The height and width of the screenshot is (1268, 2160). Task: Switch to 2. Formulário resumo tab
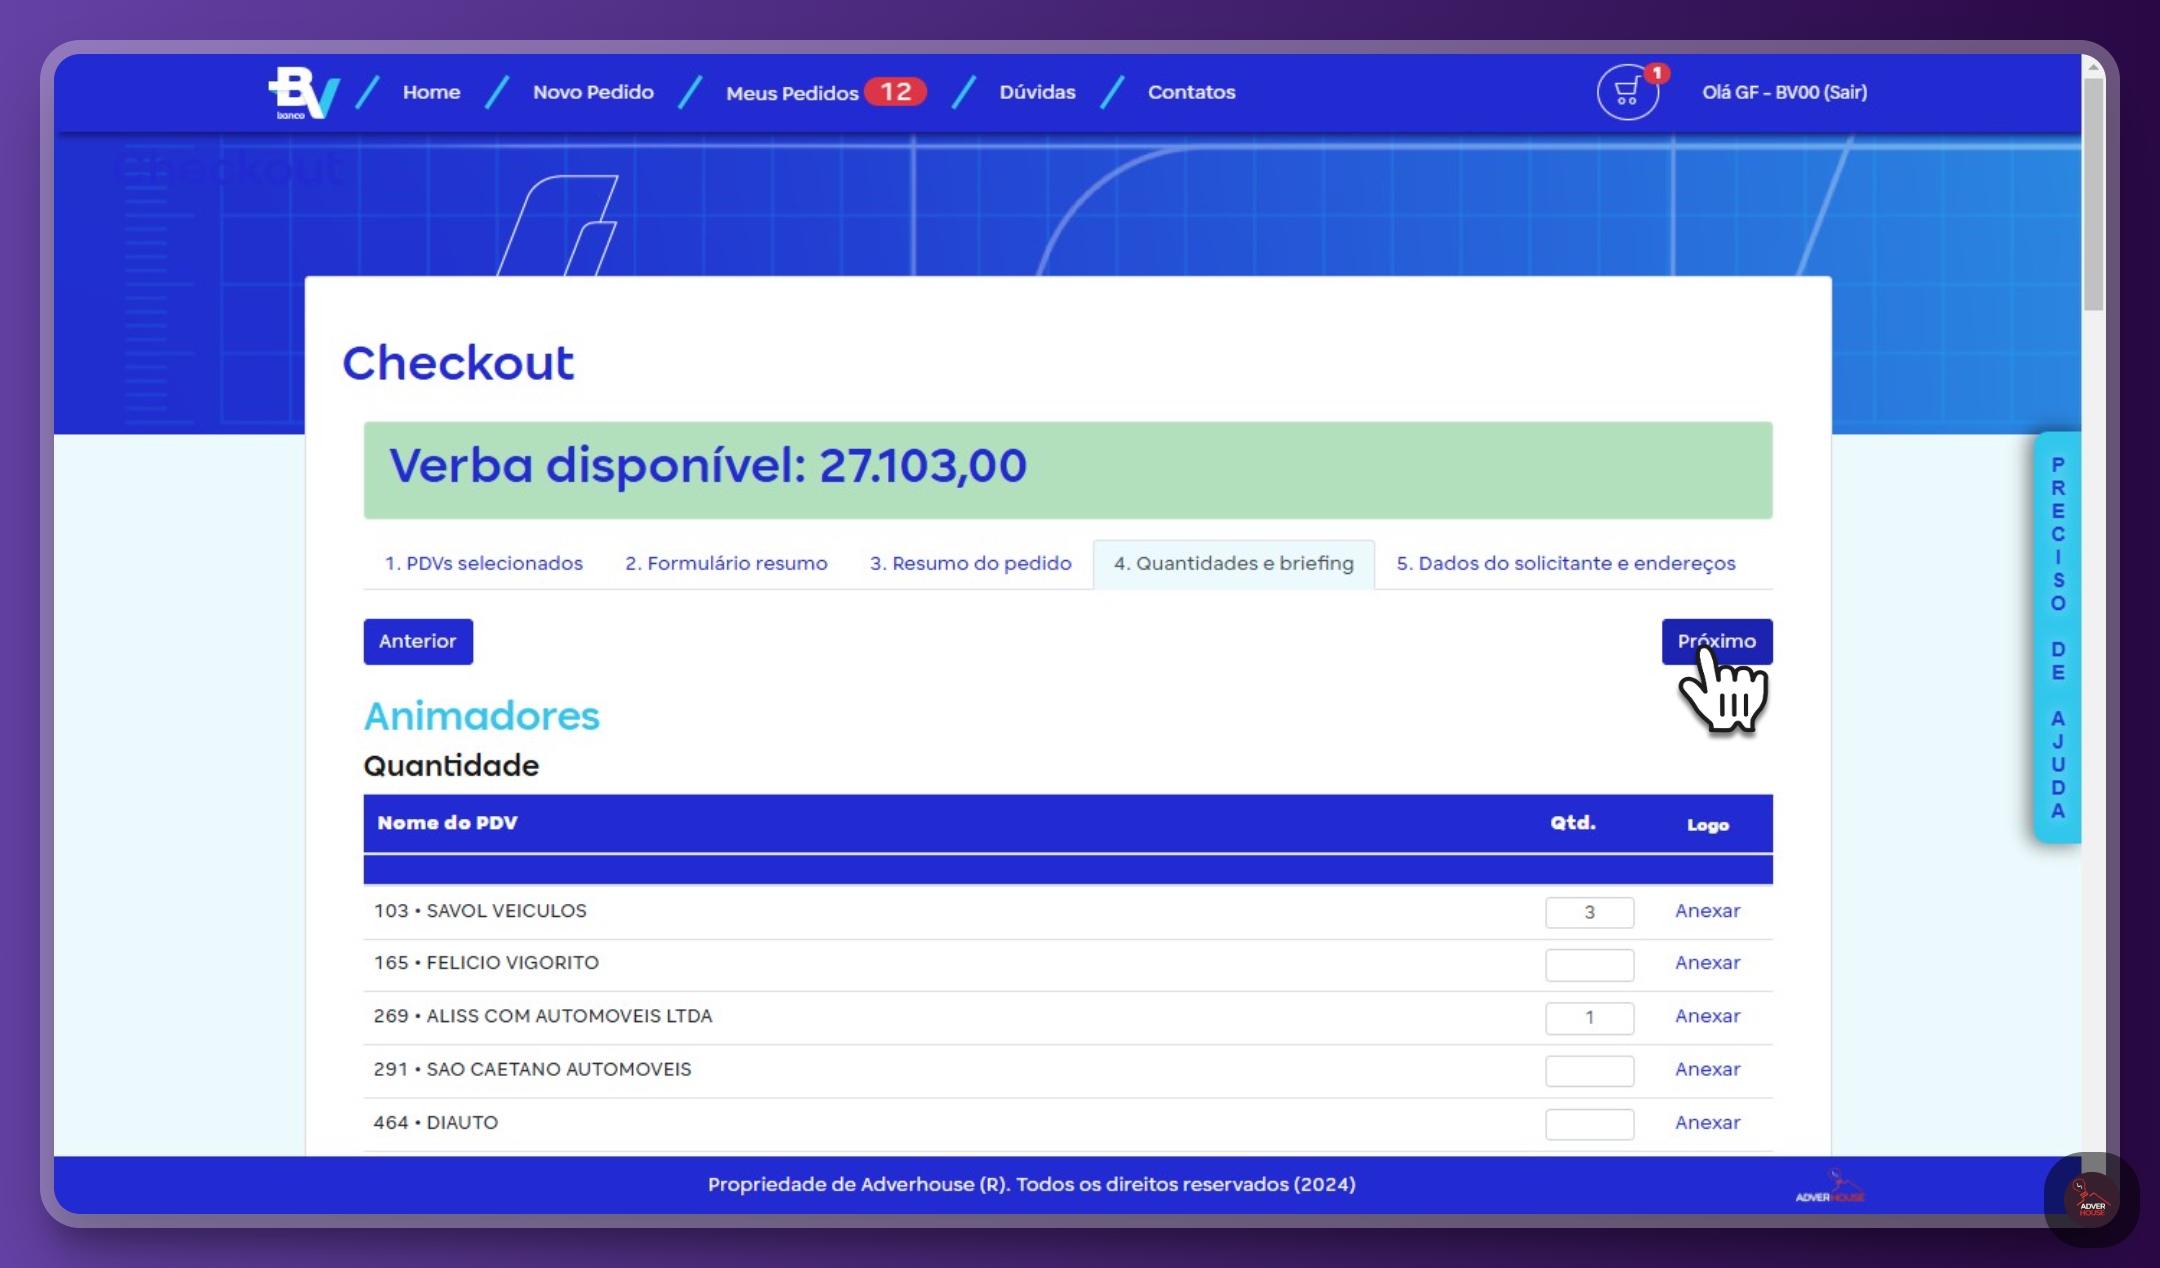pos(726,563)
